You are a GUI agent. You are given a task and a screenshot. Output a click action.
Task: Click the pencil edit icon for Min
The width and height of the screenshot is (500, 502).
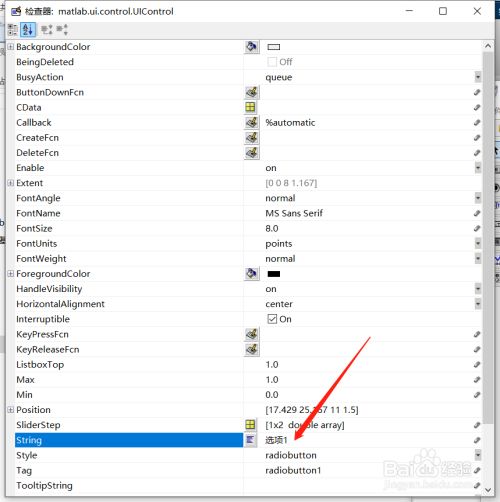tap(477, 395)
